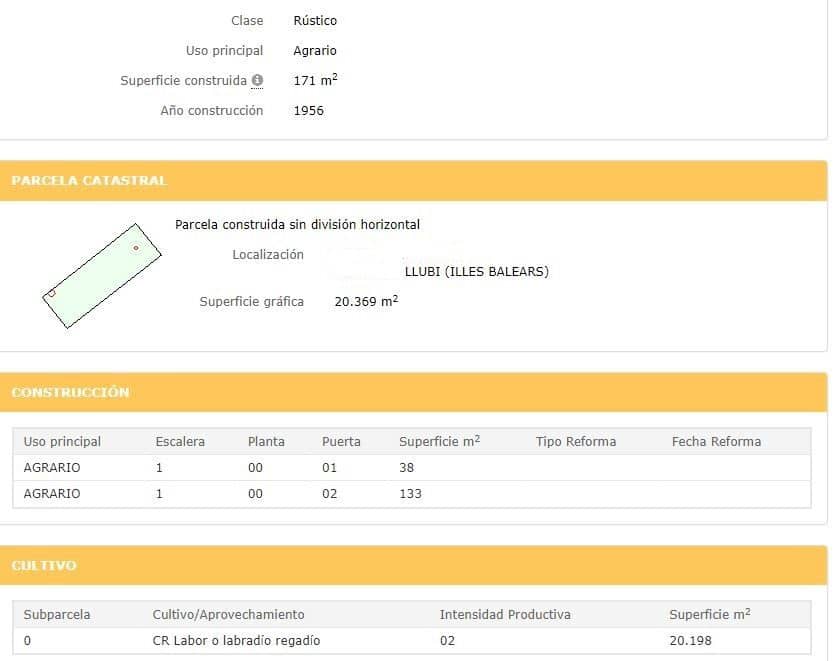Click the Tipo Reforma column header
This screenshot has height=661, width=834.
pos(576,441)
